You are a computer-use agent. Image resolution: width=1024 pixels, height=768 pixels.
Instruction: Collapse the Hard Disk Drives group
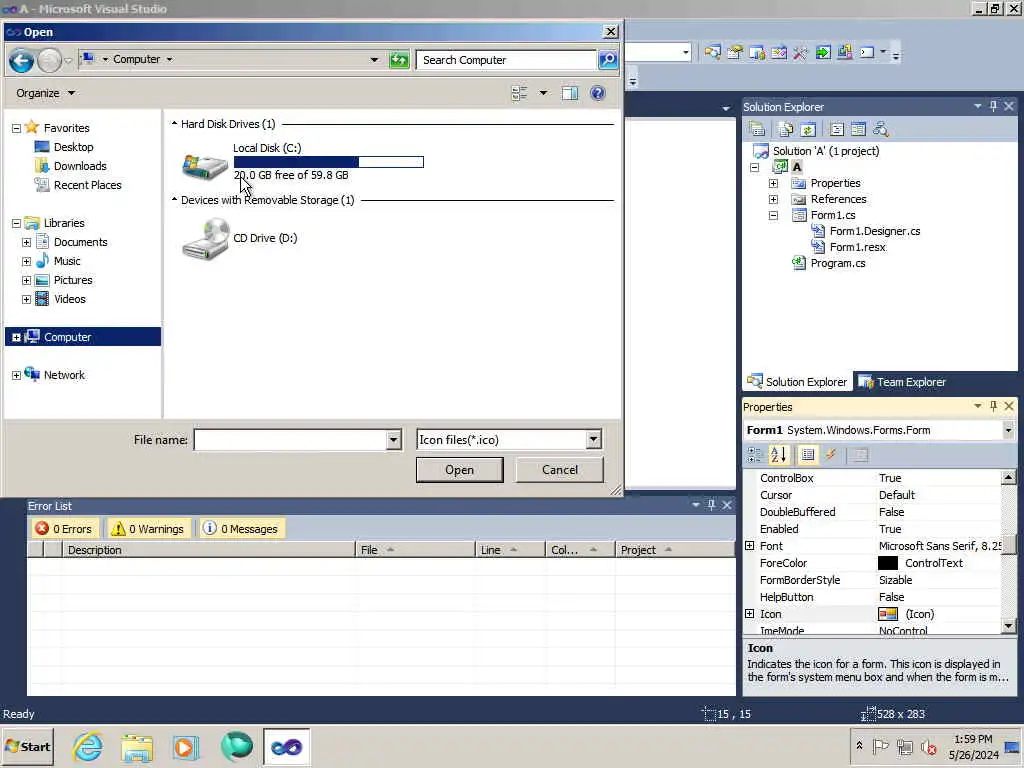(x=174, y=123)
